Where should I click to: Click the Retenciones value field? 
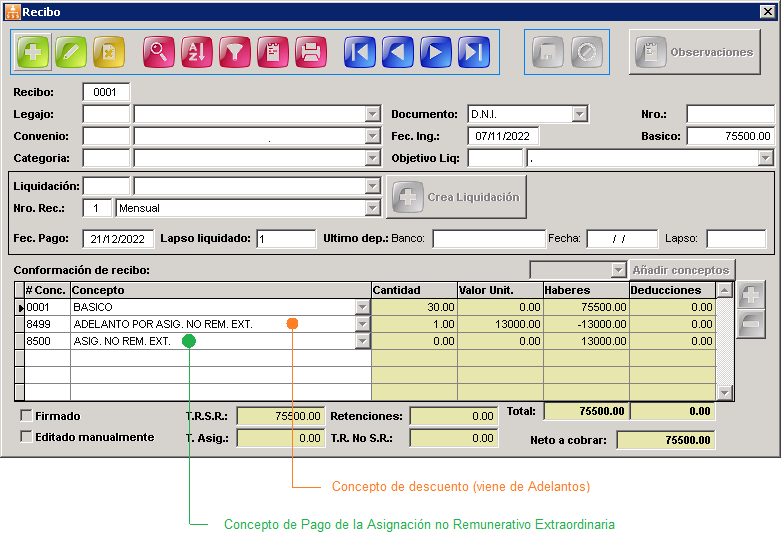coord(454,416)
